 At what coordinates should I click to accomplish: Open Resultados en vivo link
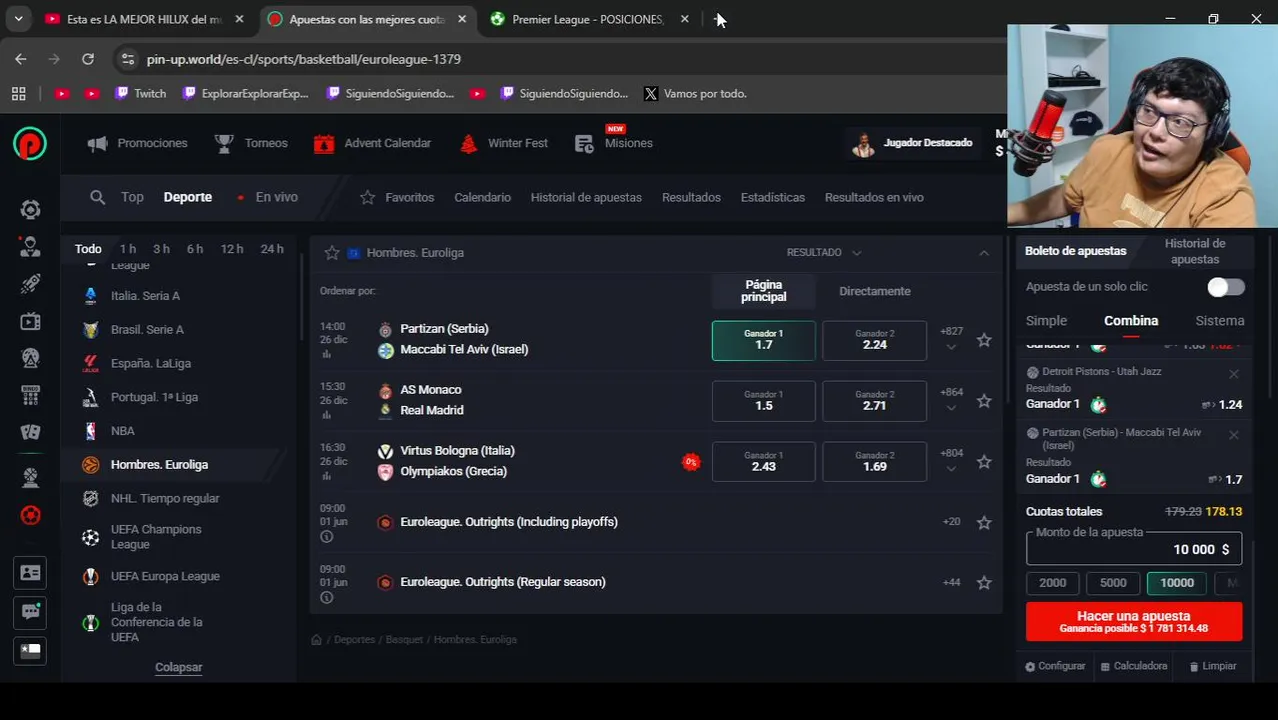874,197
